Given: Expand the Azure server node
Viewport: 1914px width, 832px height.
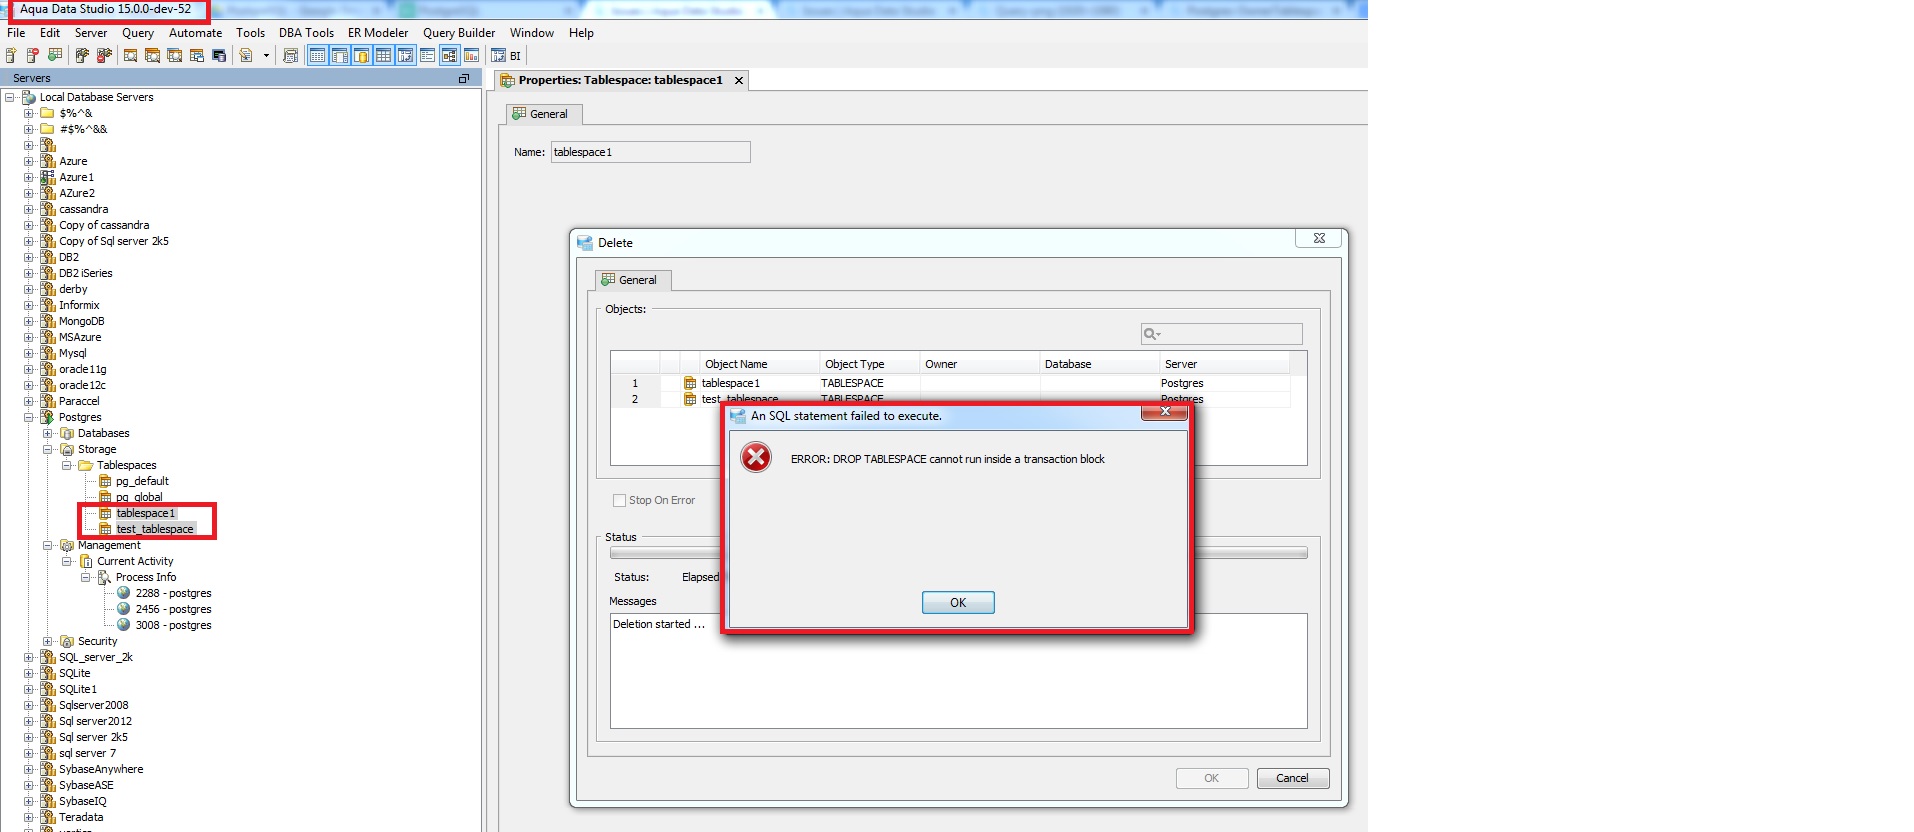Looking at the screenshot, I should pos(29,161).
